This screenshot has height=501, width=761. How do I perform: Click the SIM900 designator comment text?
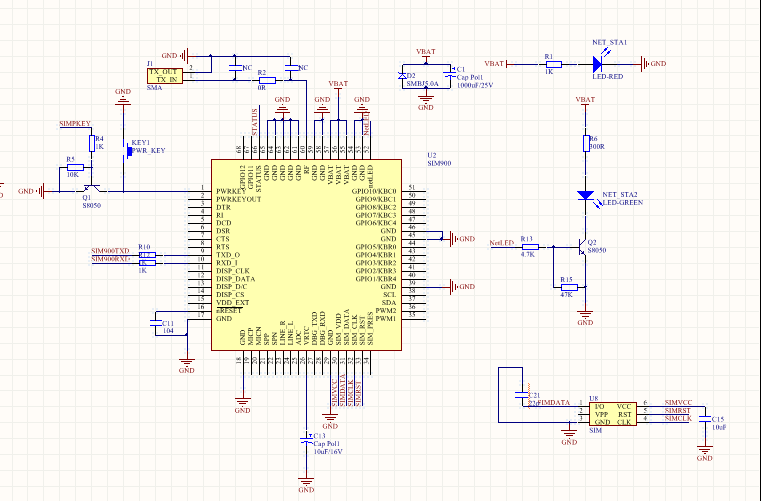[439, 164]
